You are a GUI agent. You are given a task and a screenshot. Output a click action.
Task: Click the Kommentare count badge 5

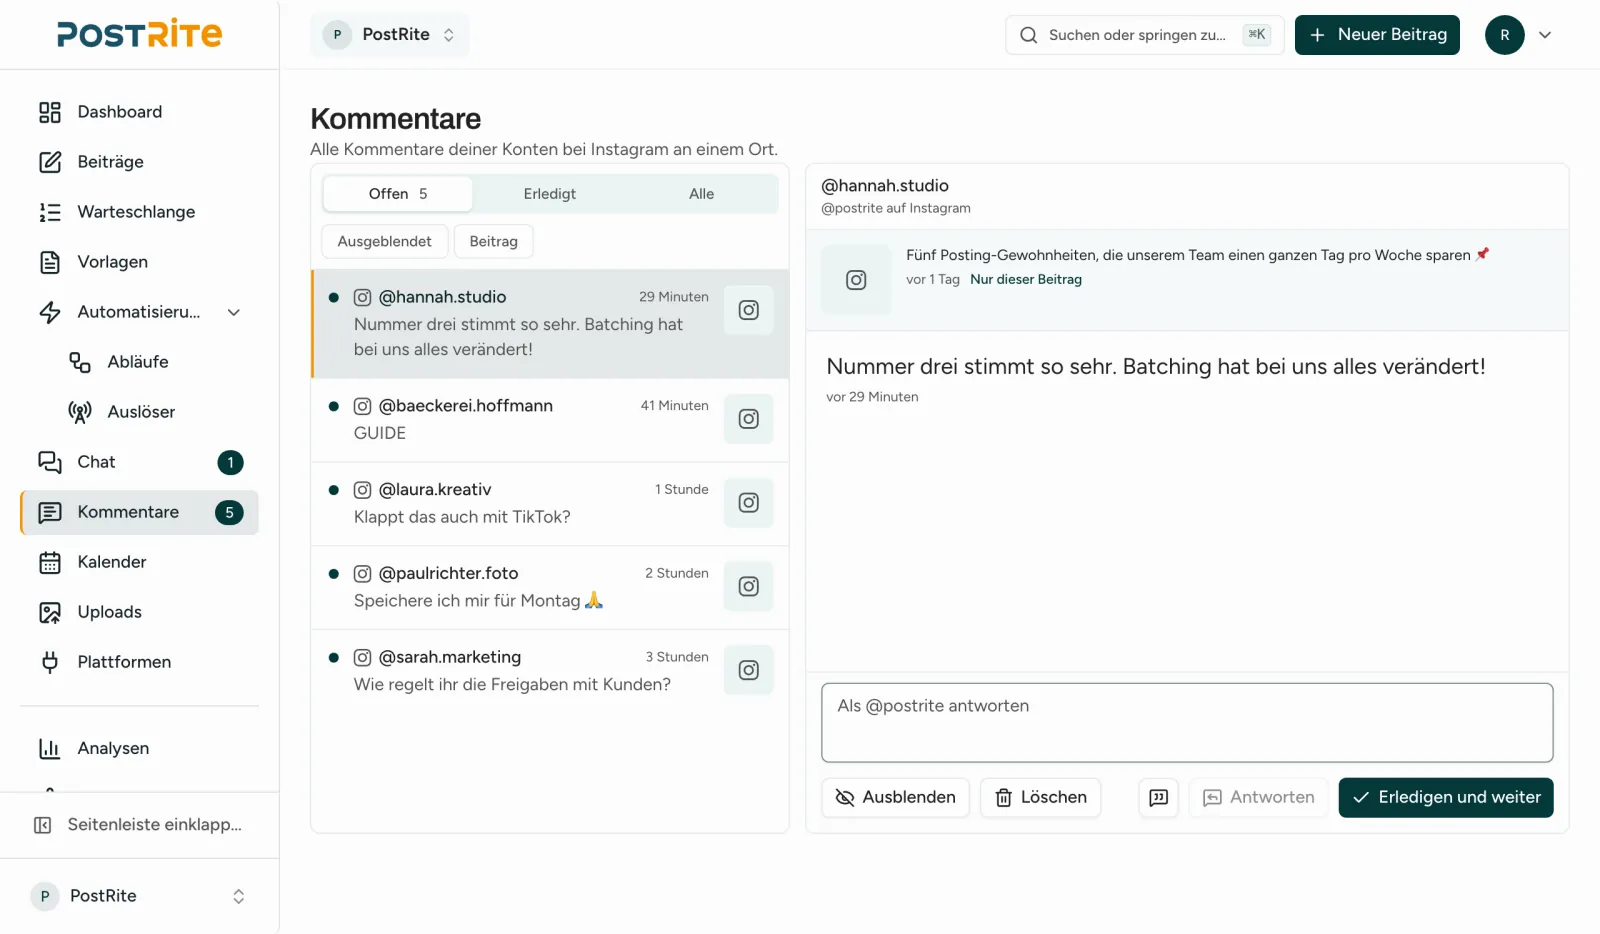tap(229, 512)
